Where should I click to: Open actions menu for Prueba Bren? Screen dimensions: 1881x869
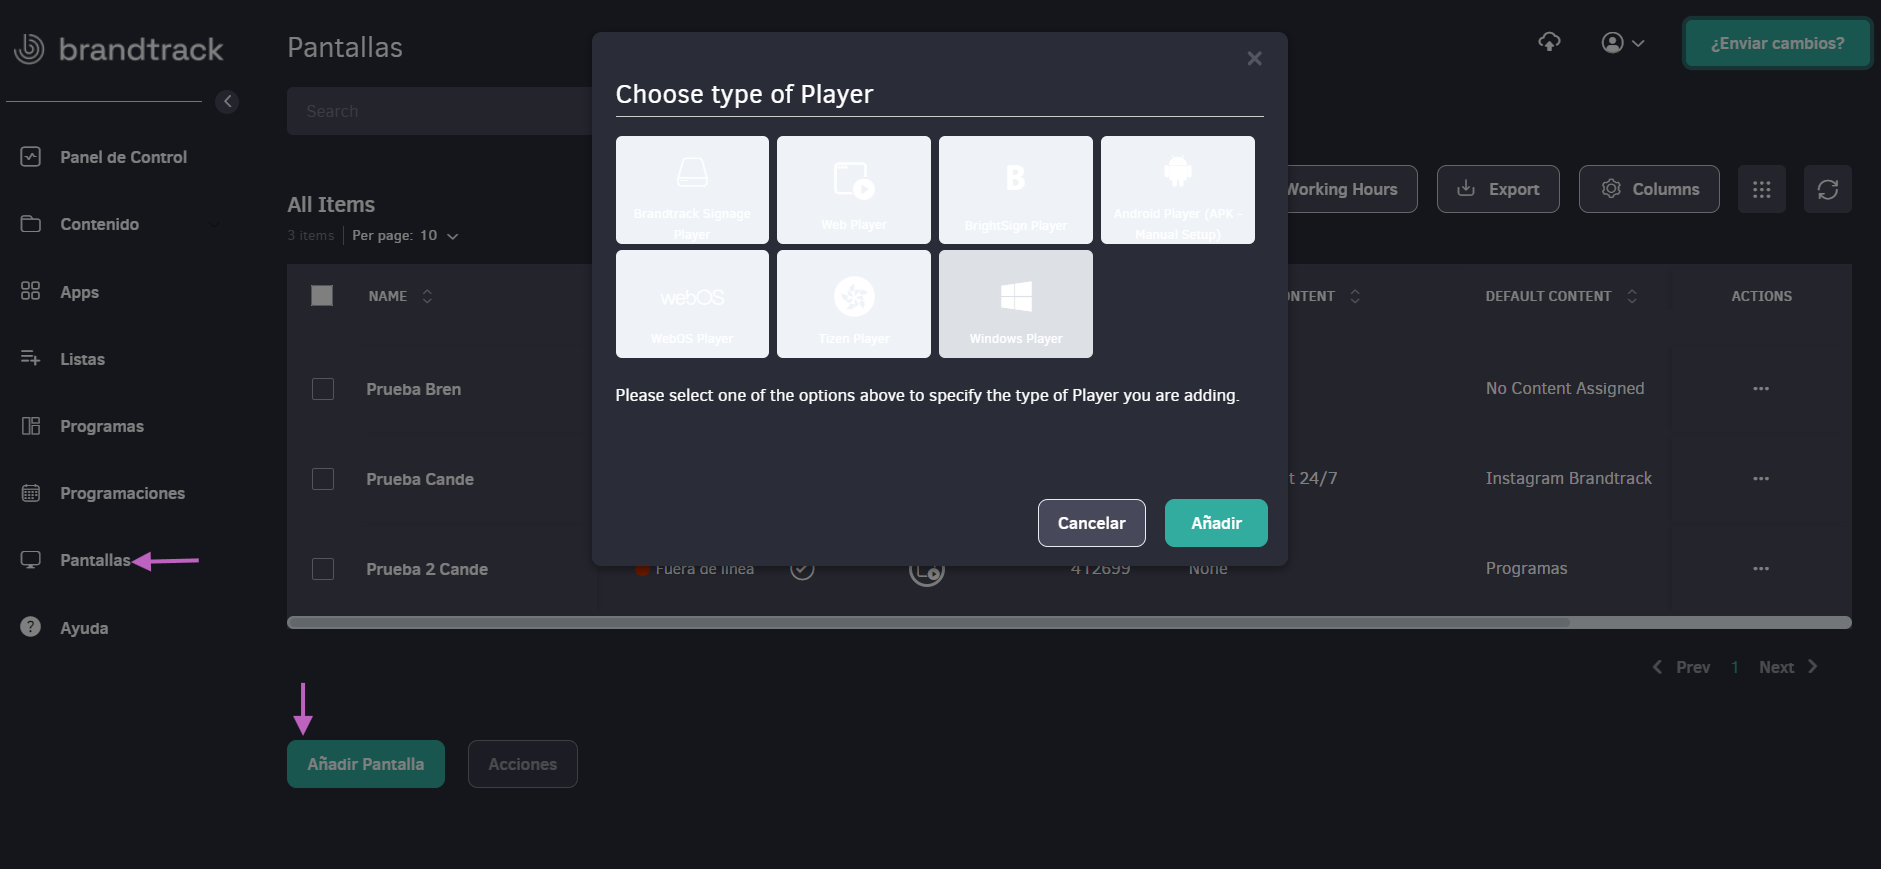[x=1761, y=388]
